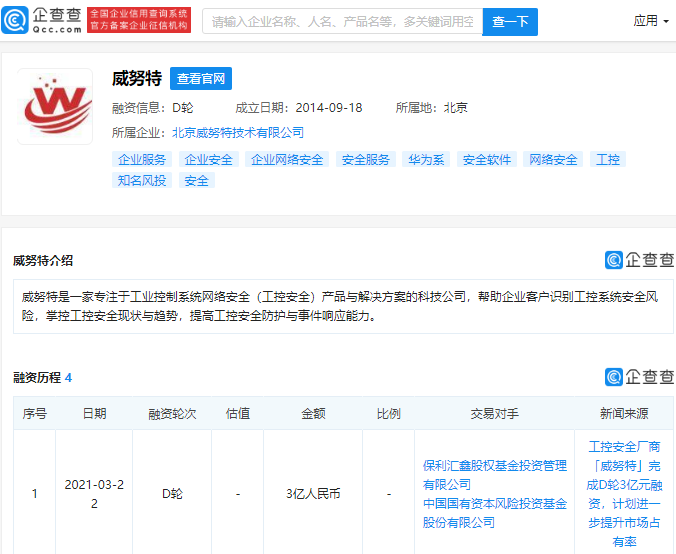The width and height of the screenshot is (676, 554).
Task: Click the 威努特 company logo thumbnail
Action: 55,106
